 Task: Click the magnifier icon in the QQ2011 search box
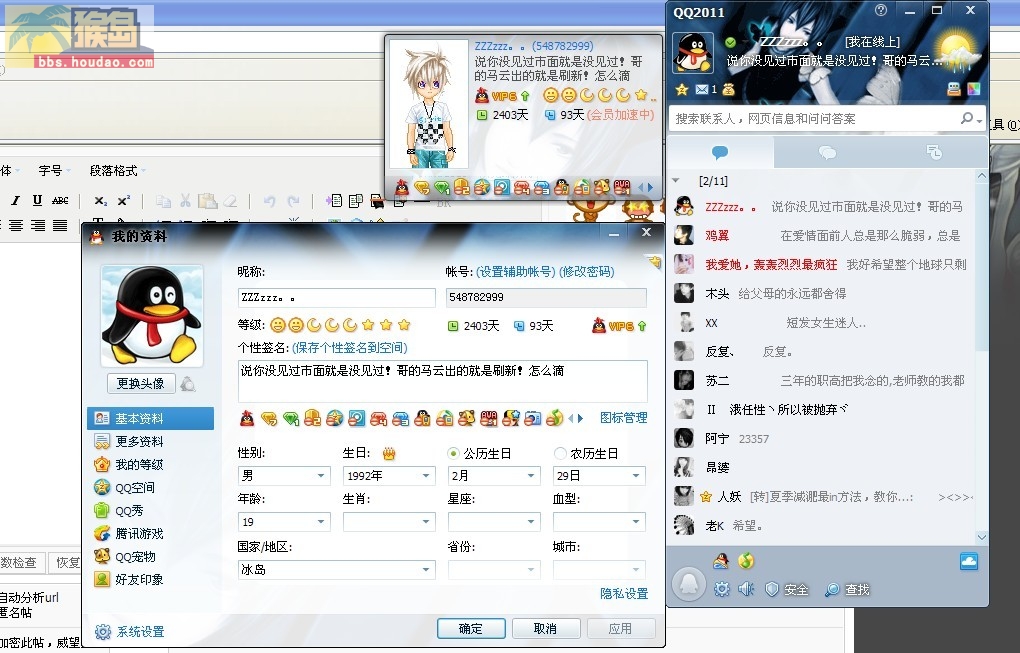(967, 118)
